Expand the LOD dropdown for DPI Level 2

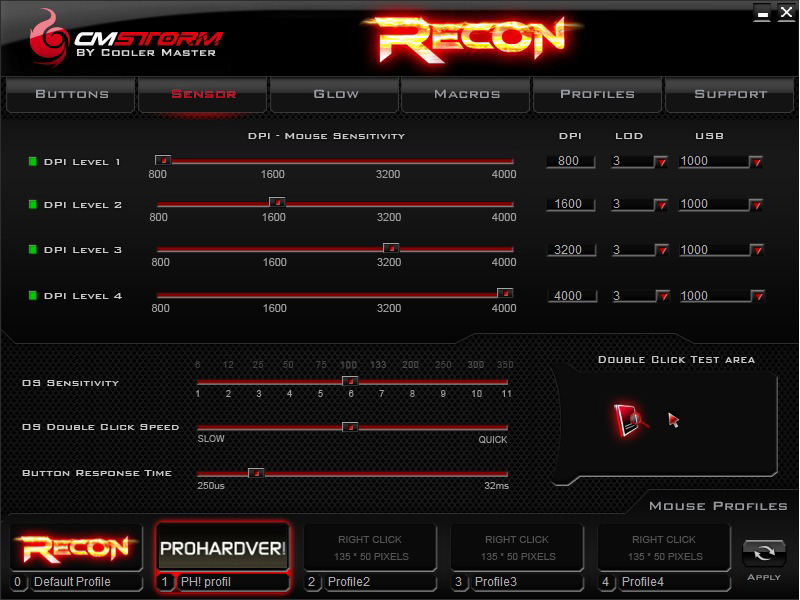(x=661, y=205)
